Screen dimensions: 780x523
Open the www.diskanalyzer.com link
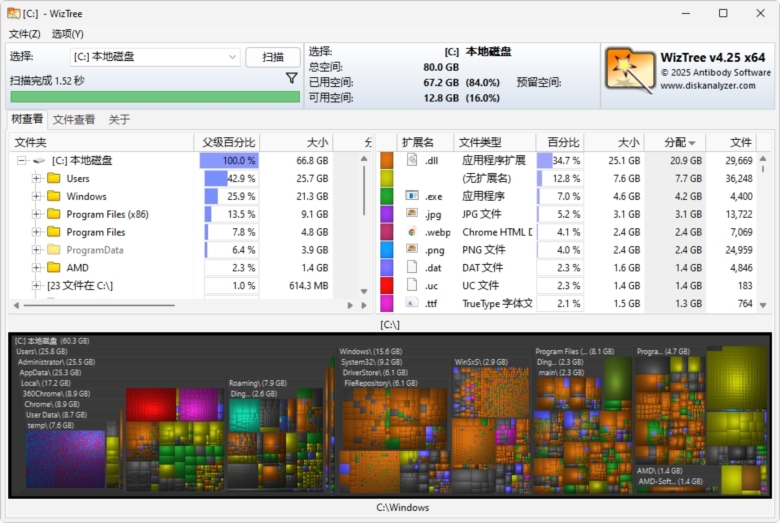[x=708, y=86]
